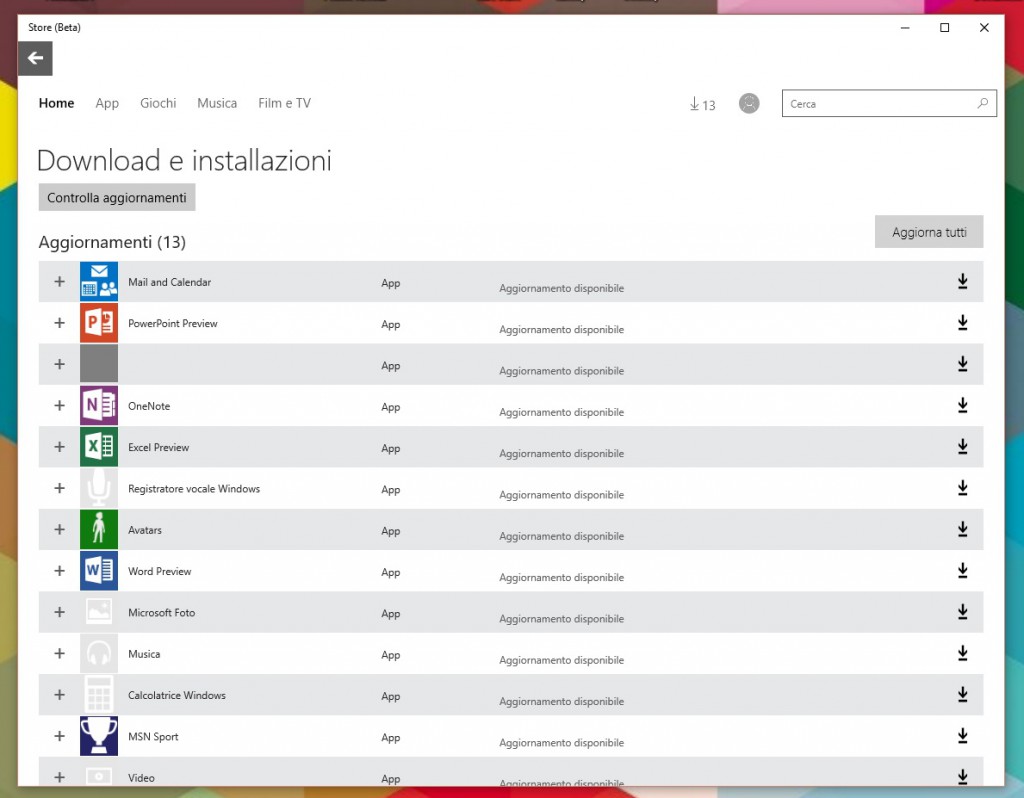The image size is (1024, 798).
Task: Expand the Excel Preview row
Action: point(59,447)
